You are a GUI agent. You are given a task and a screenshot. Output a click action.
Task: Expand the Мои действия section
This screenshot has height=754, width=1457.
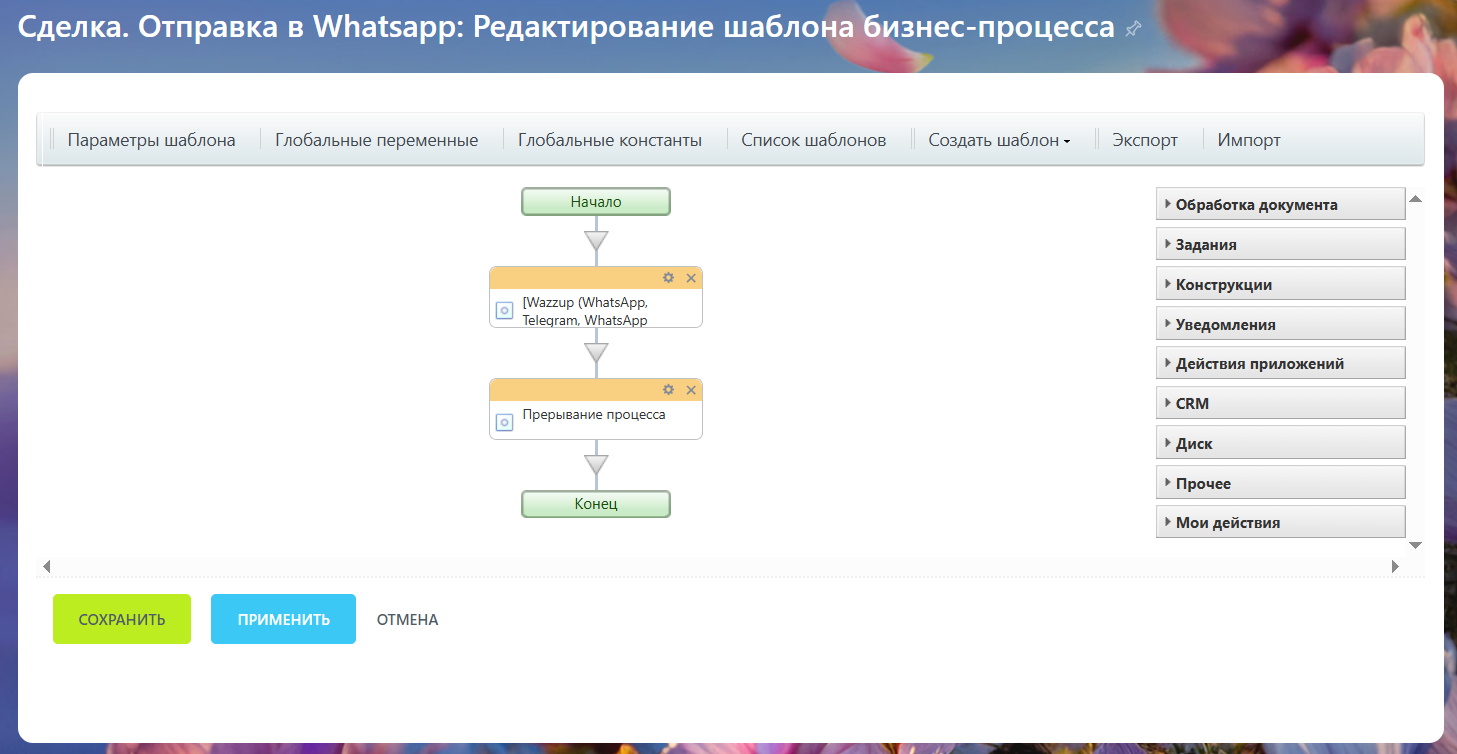coord(1281,522)
